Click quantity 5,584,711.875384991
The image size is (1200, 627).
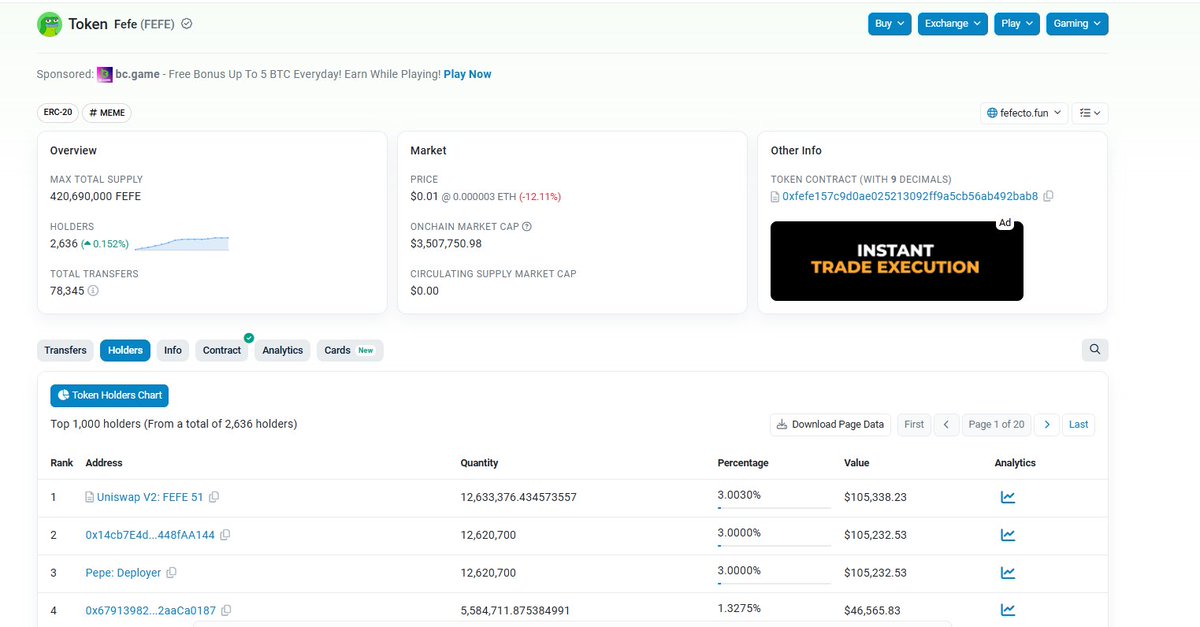pos(515,610)
